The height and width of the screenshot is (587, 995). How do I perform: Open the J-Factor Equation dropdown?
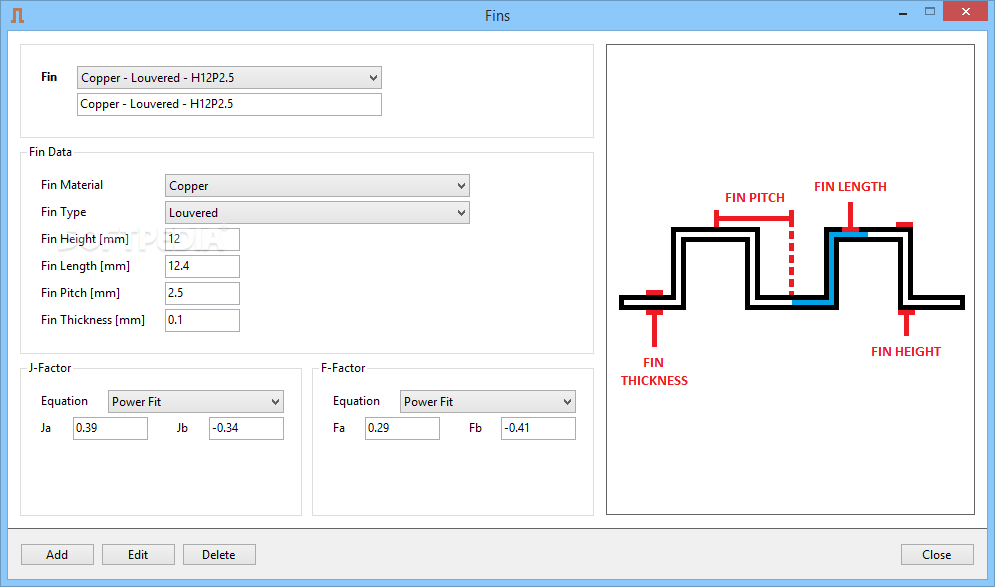195,402
